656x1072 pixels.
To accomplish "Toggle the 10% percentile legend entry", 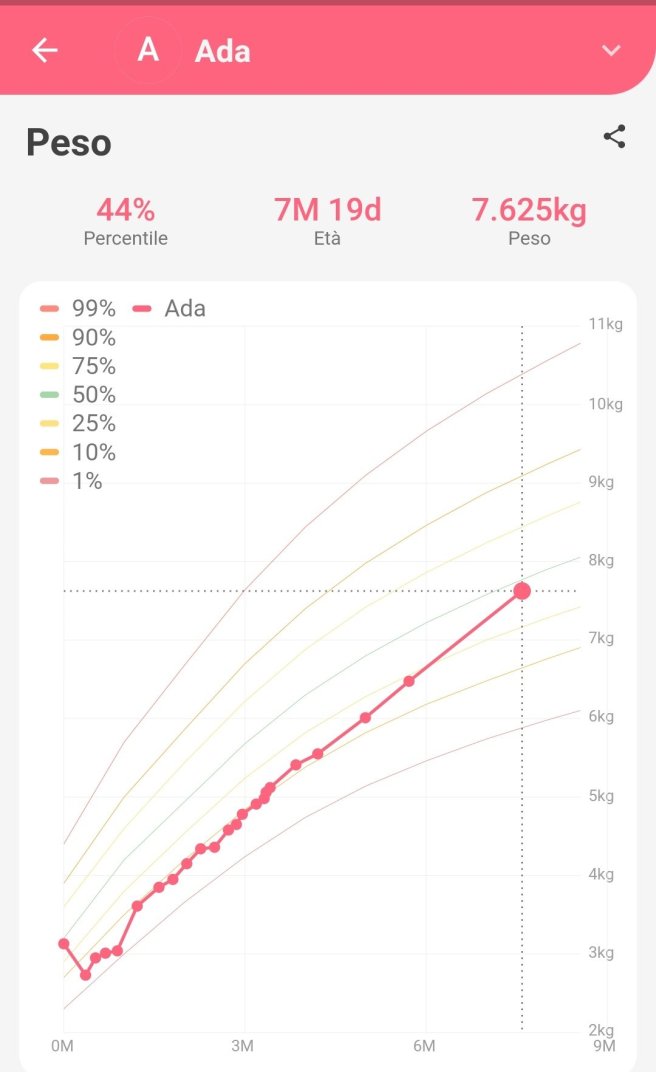I will pyautogui.click(x=80, y=452).
